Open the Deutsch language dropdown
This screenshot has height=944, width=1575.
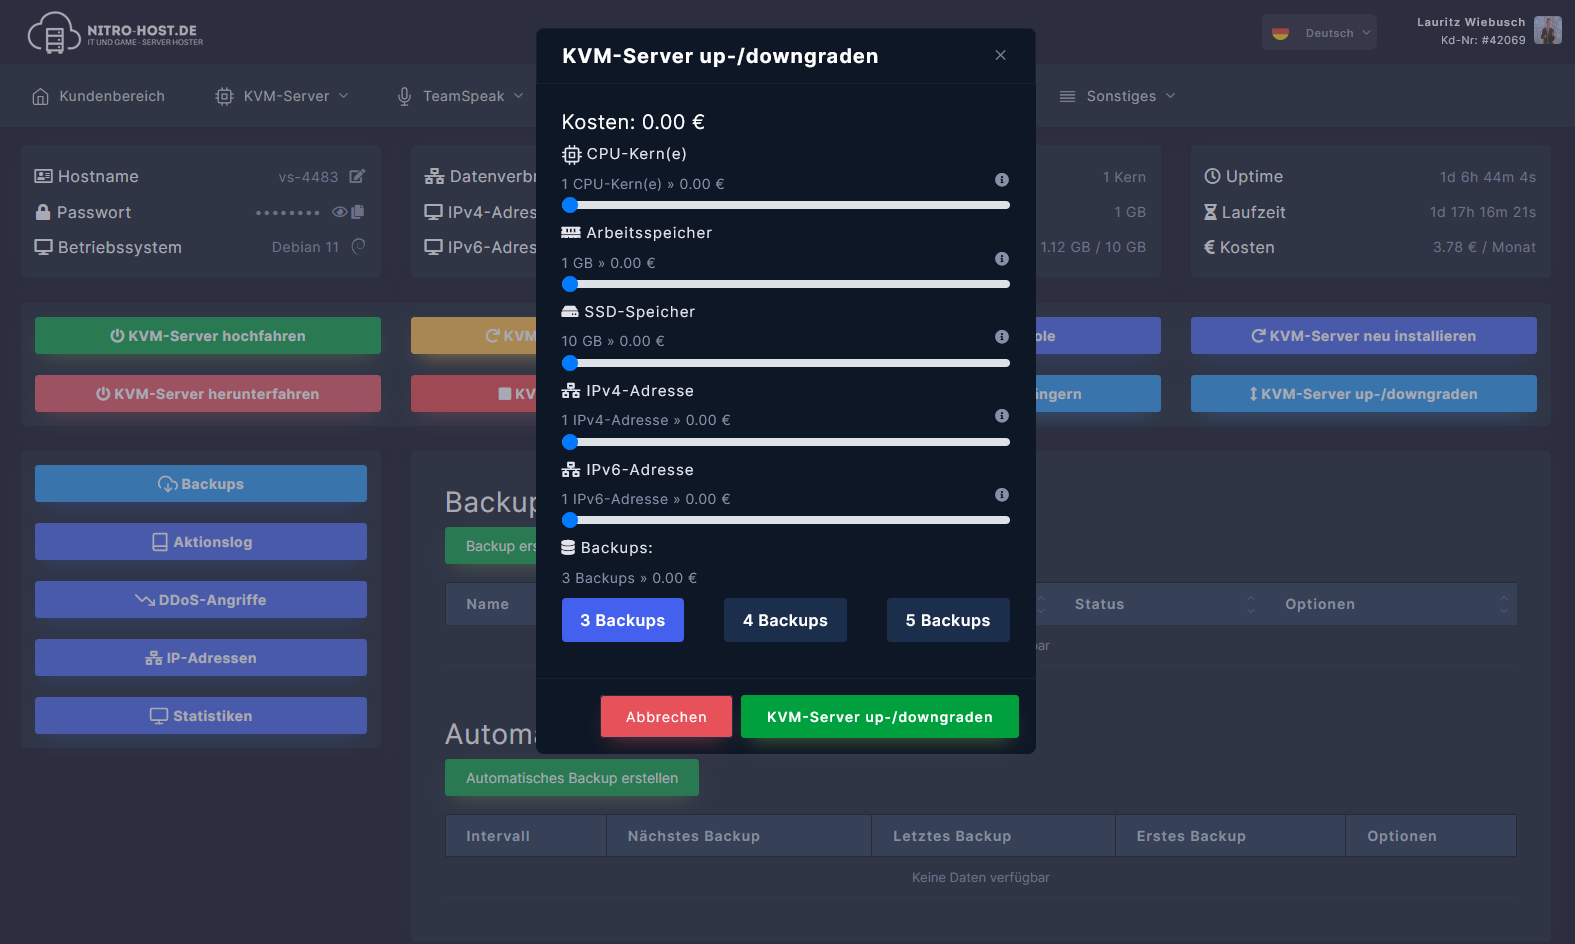[x=1319, y=33]
